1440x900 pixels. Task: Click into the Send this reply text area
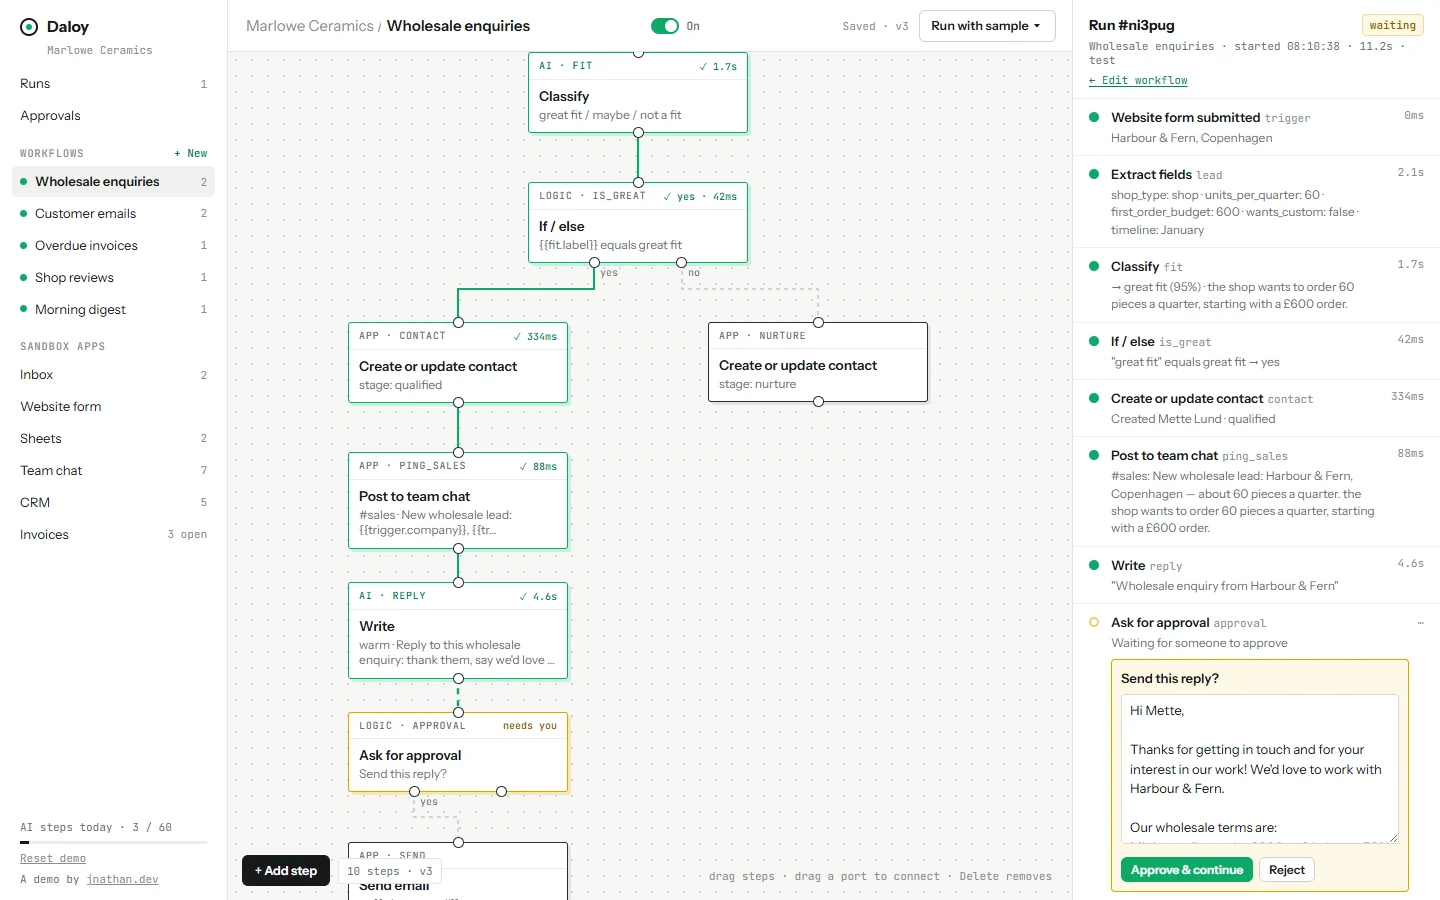coord(1260,769)
